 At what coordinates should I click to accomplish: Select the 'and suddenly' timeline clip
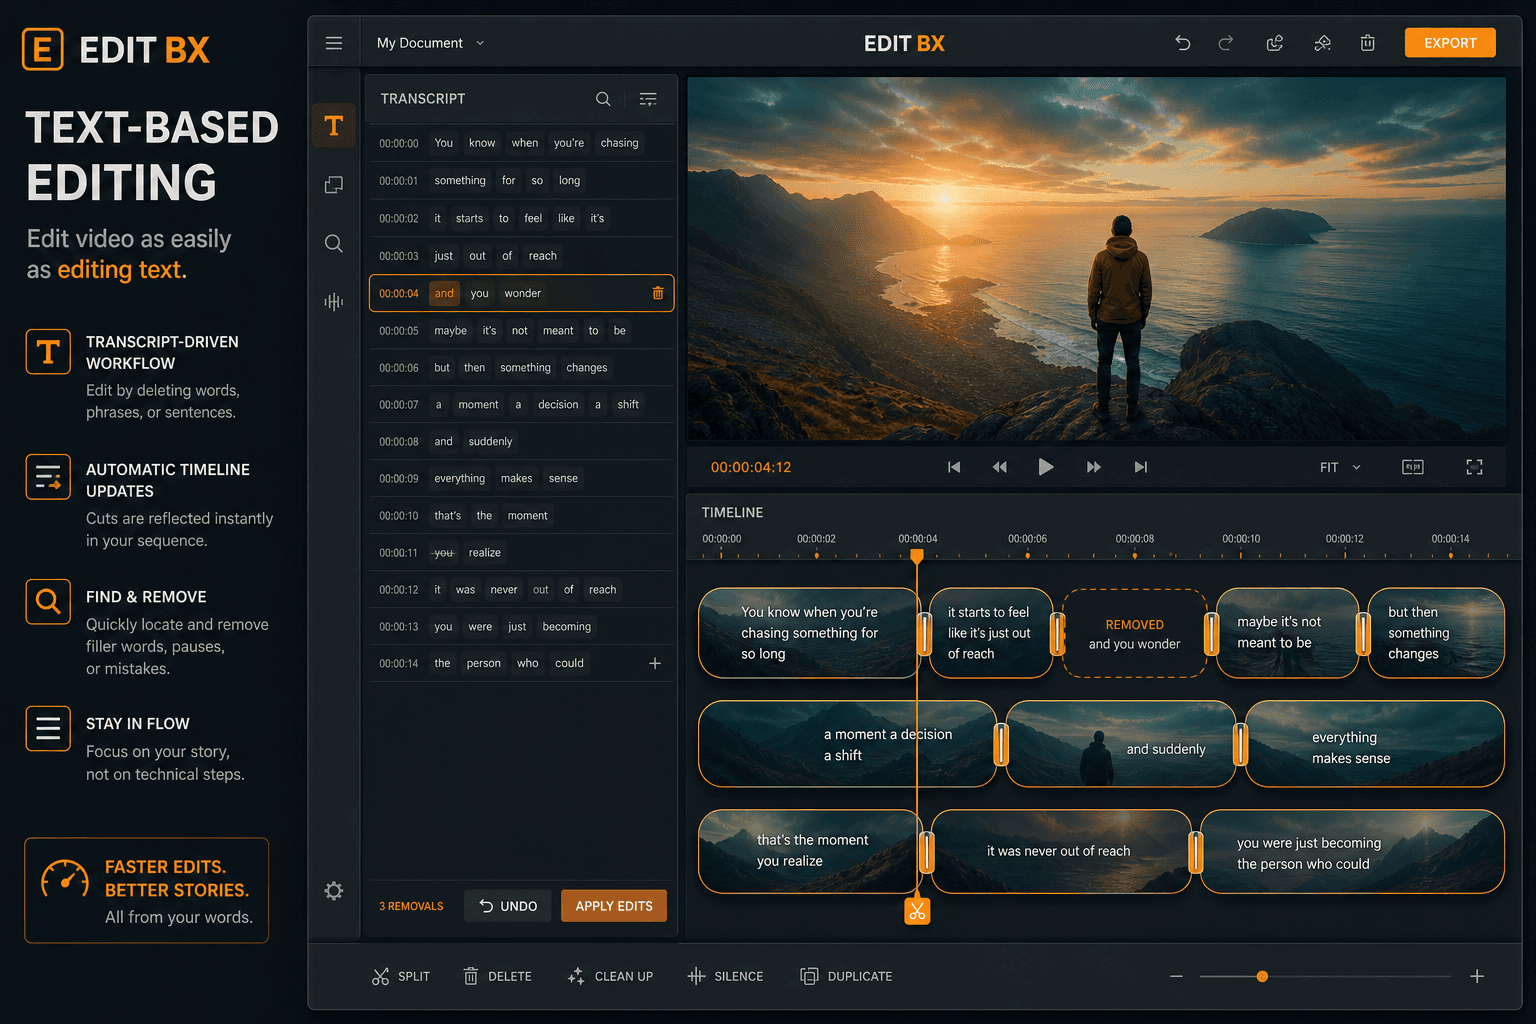1120,744
